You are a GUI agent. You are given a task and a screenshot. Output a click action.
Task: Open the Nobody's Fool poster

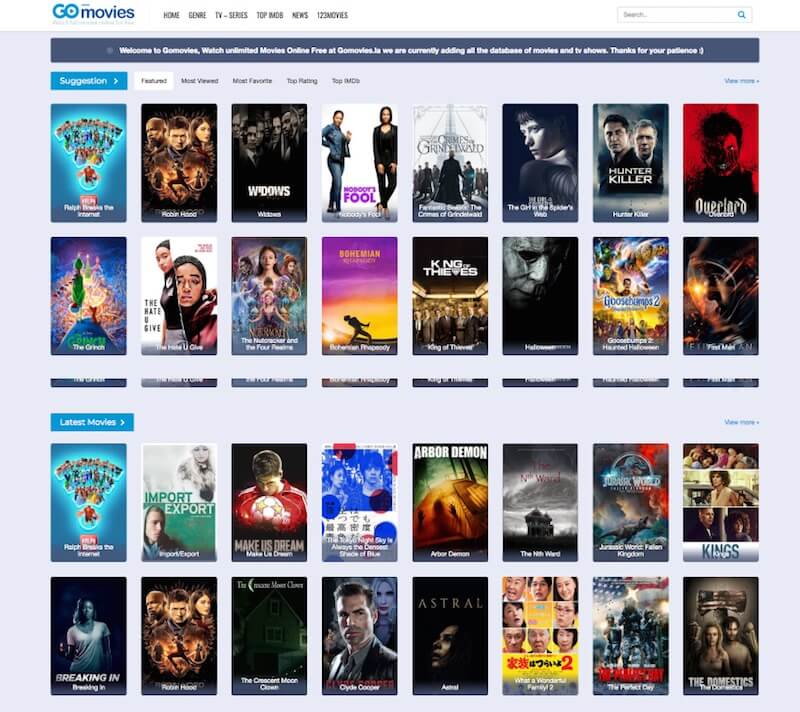pyautogui.click(x=360, y=163)
